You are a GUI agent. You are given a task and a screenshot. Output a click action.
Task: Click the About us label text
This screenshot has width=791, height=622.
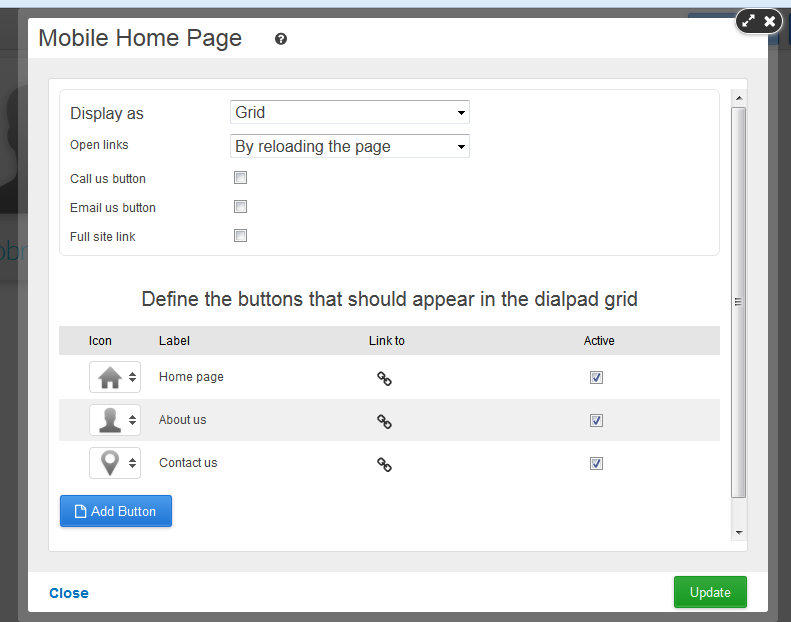[x=183, y=420]
